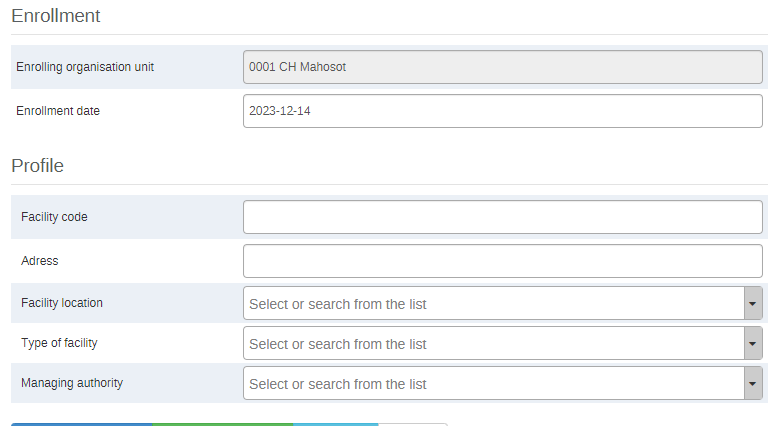The width and height of the screenshot is (780, 426).
Task: Click the Type of facility search box text
Action: coord(338,344)
